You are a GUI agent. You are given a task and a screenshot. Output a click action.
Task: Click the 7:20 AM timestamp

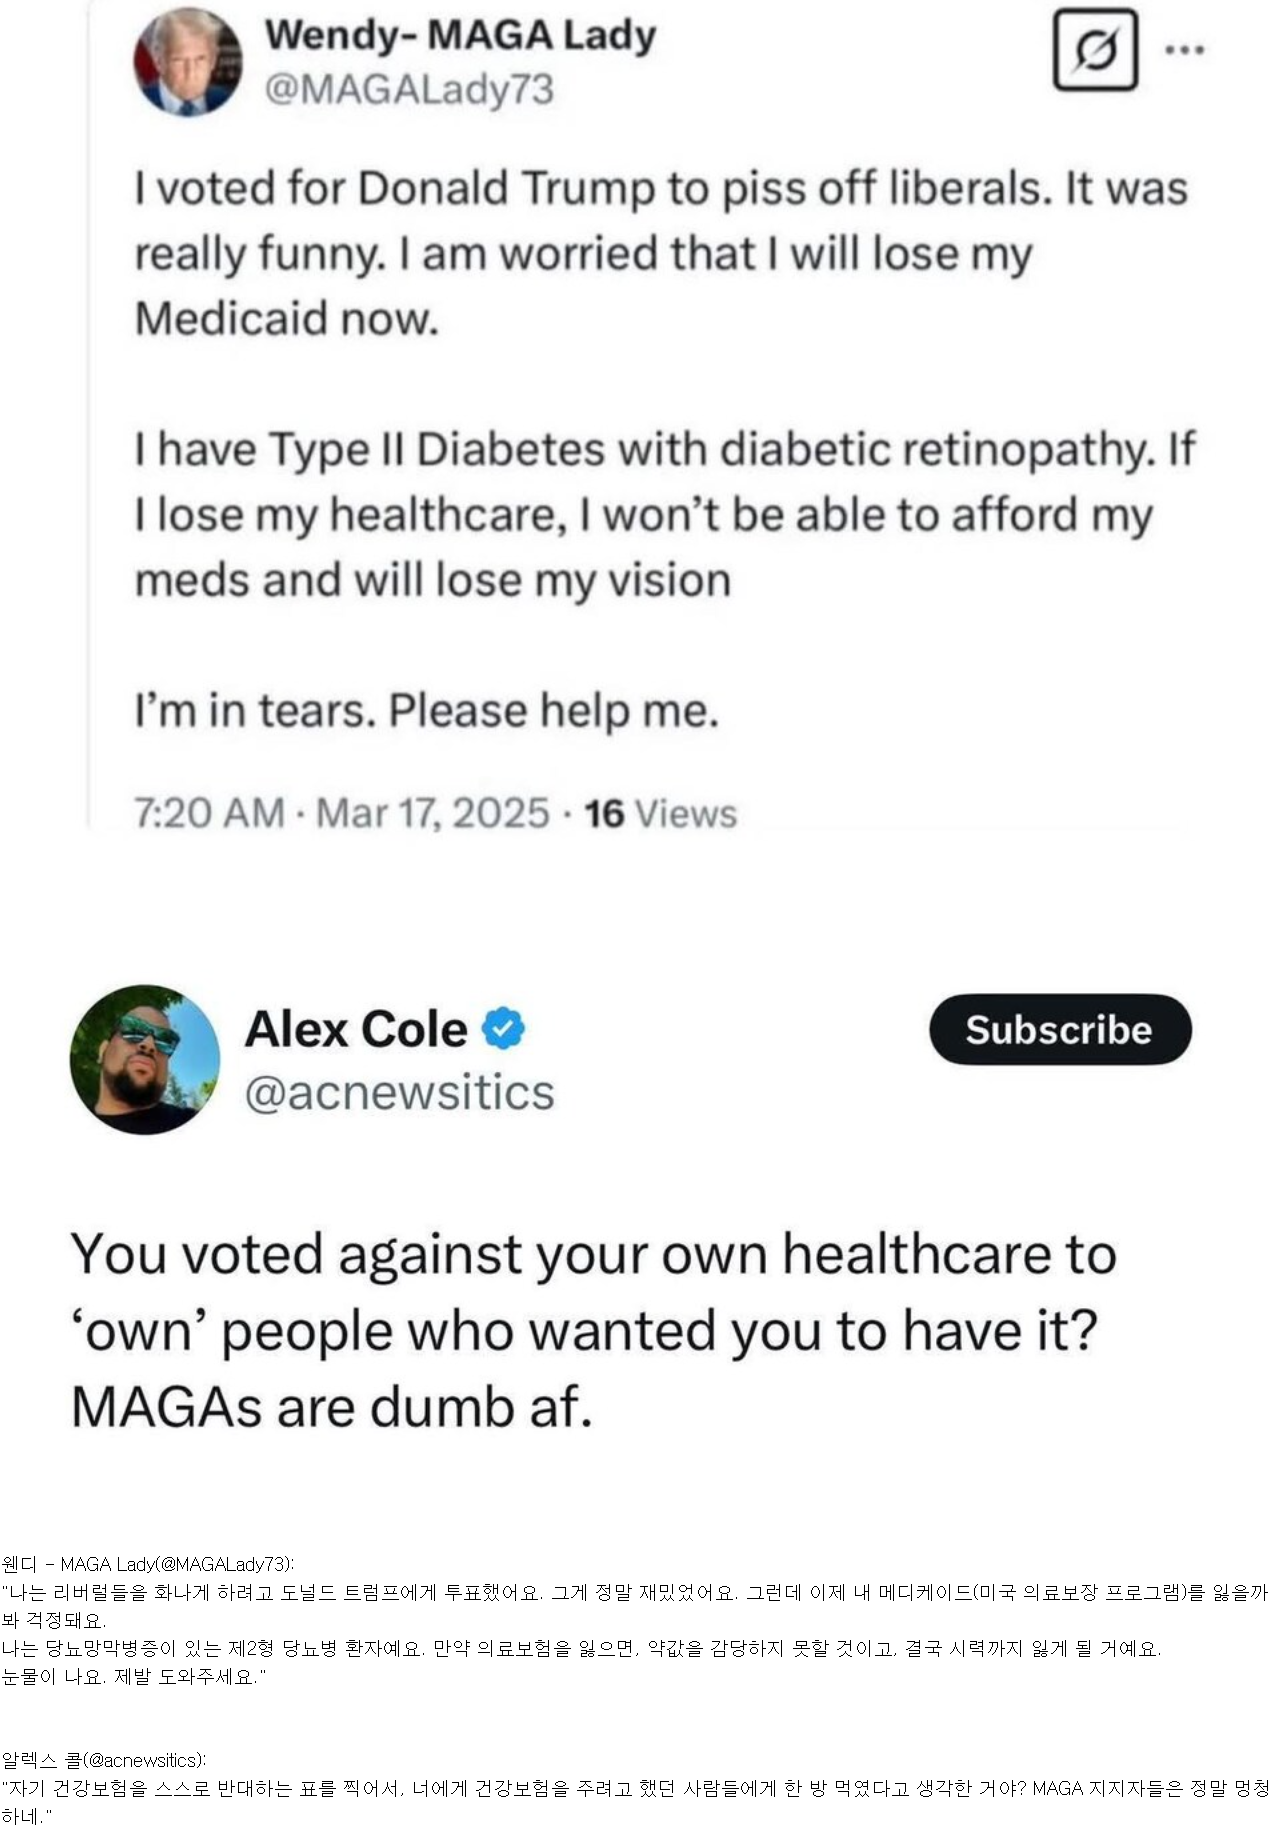click(x=210, y=813)
